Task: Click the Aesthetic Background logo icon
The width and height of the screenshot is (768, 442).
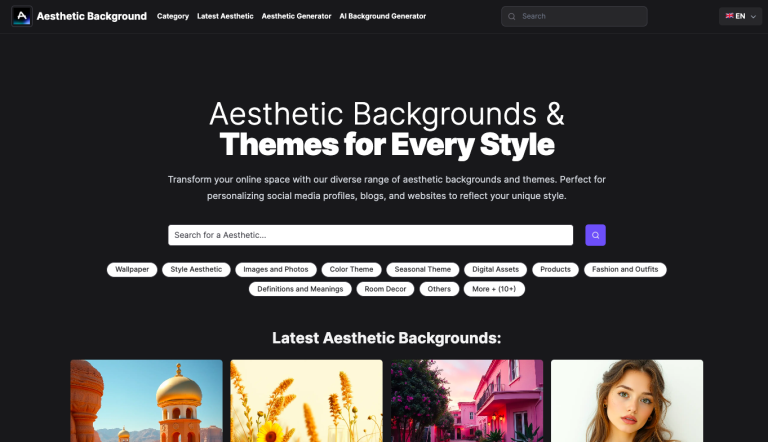Action: (x=21, y=16)
